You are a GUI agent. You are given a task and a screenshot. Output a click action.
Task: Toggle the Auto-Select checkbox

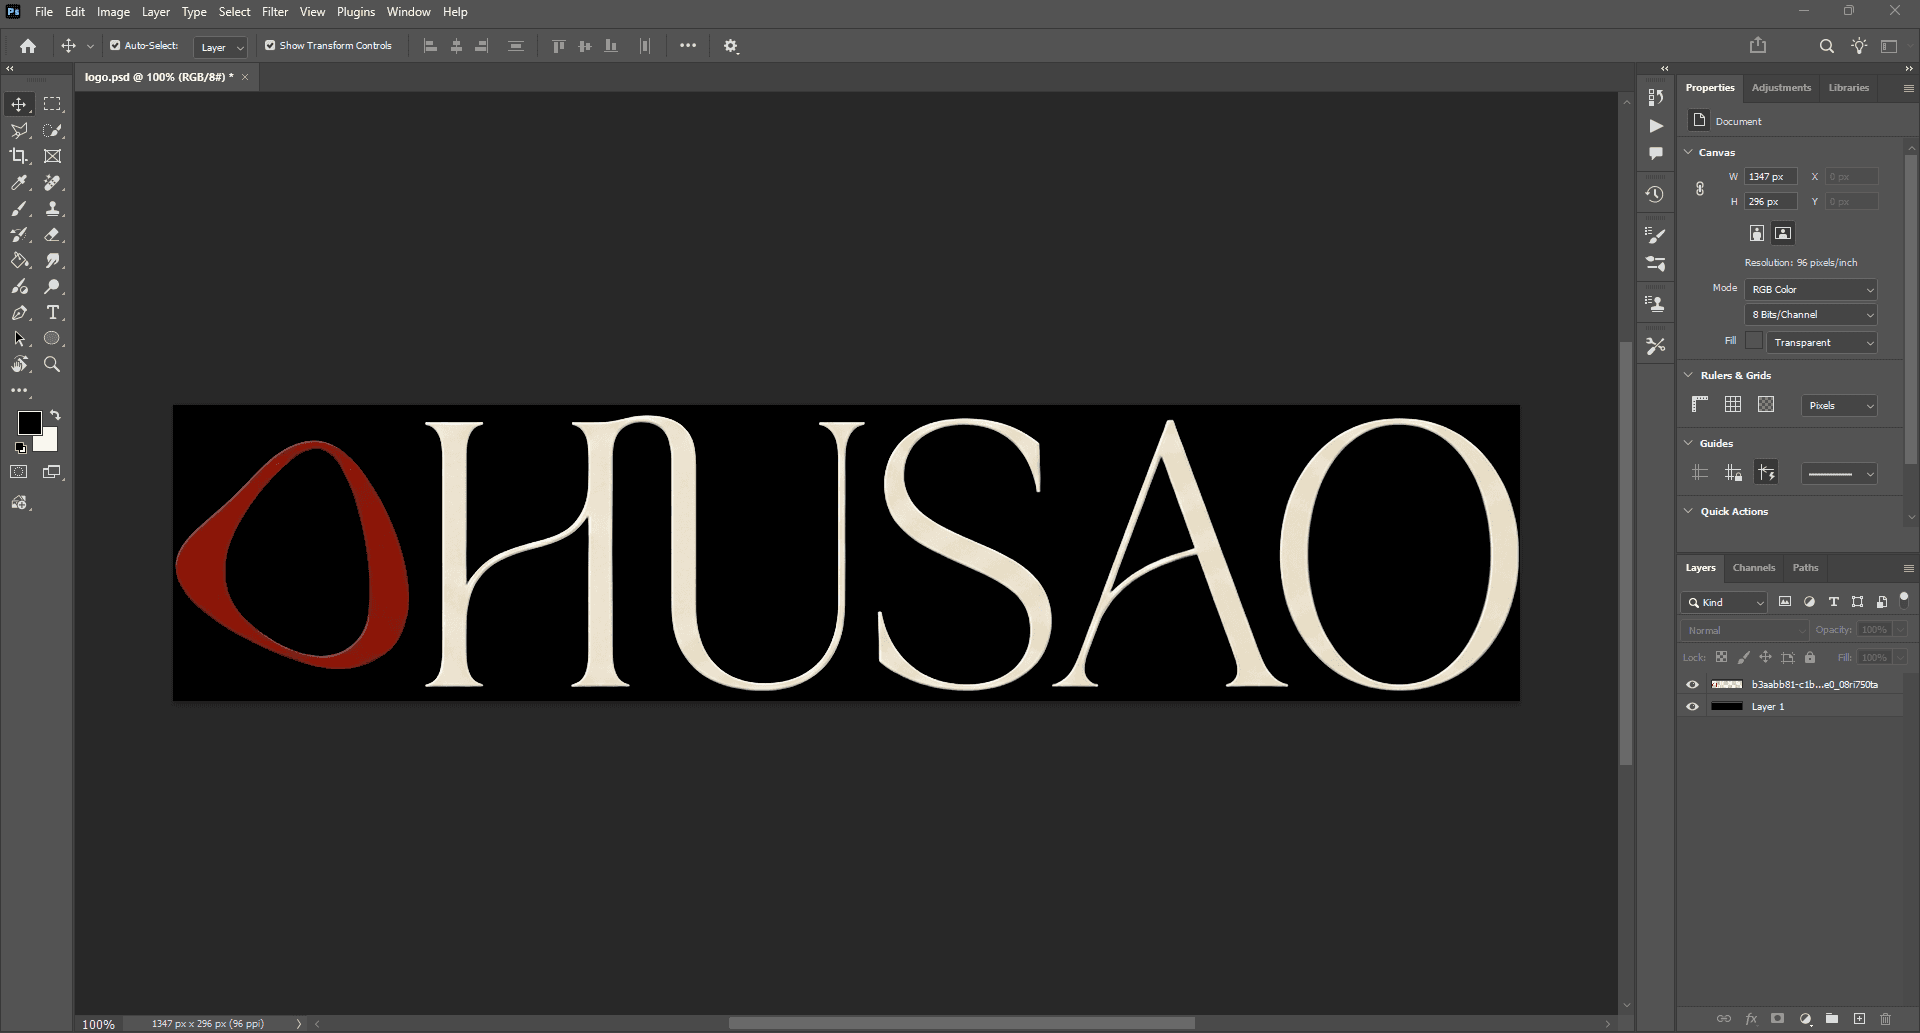(x=115, y=45)
